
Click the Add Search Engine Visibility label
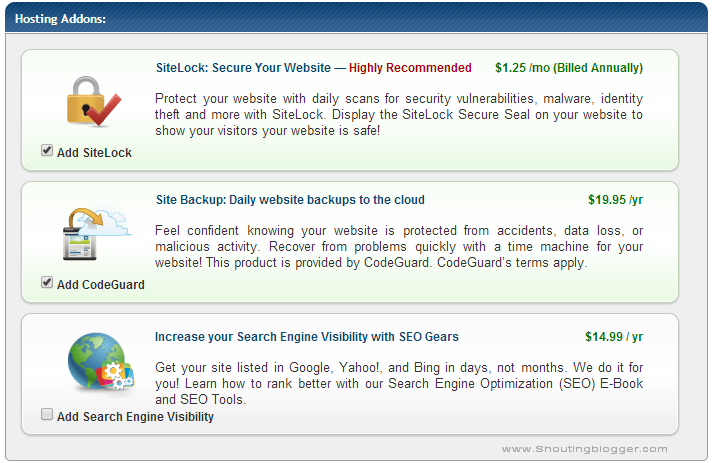[135, 417]
